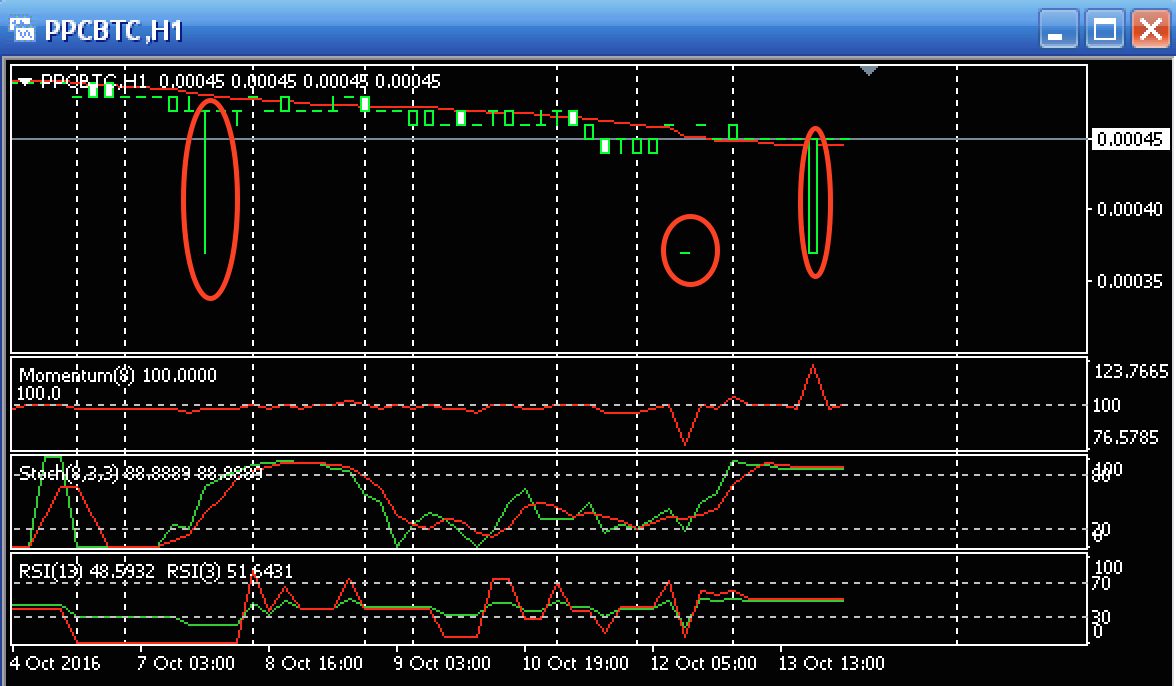
Task: Click the 123.7665 momentum scale value
Action: pos(1131,371)
